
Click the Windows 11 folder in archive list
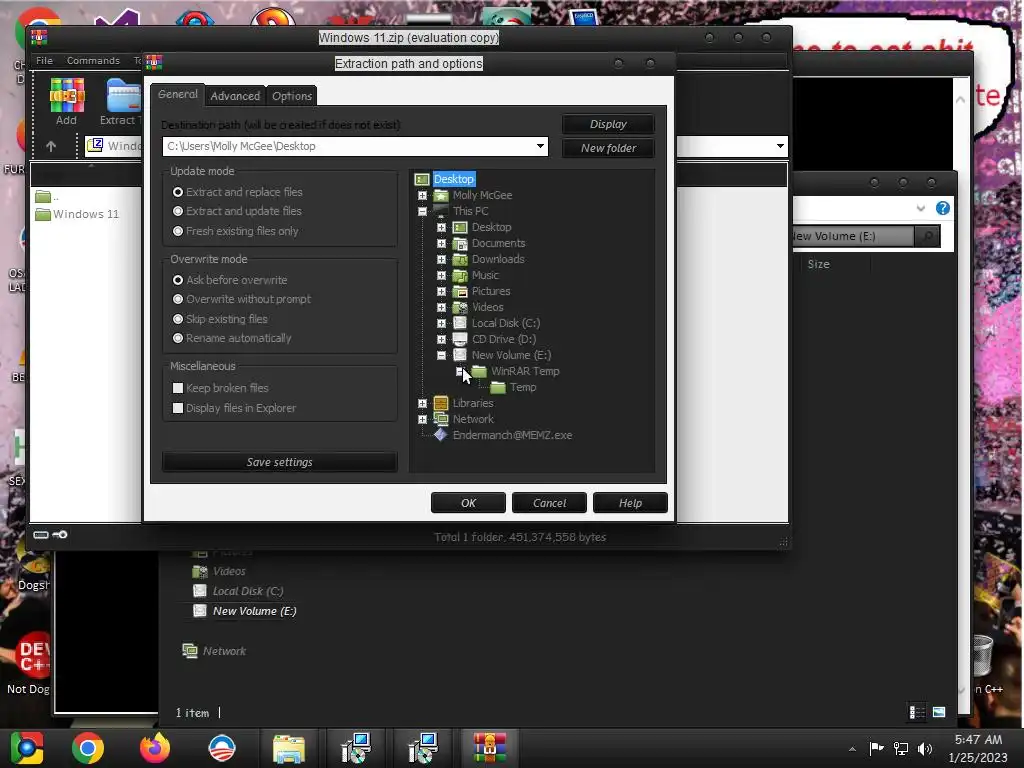coord(78,214)
